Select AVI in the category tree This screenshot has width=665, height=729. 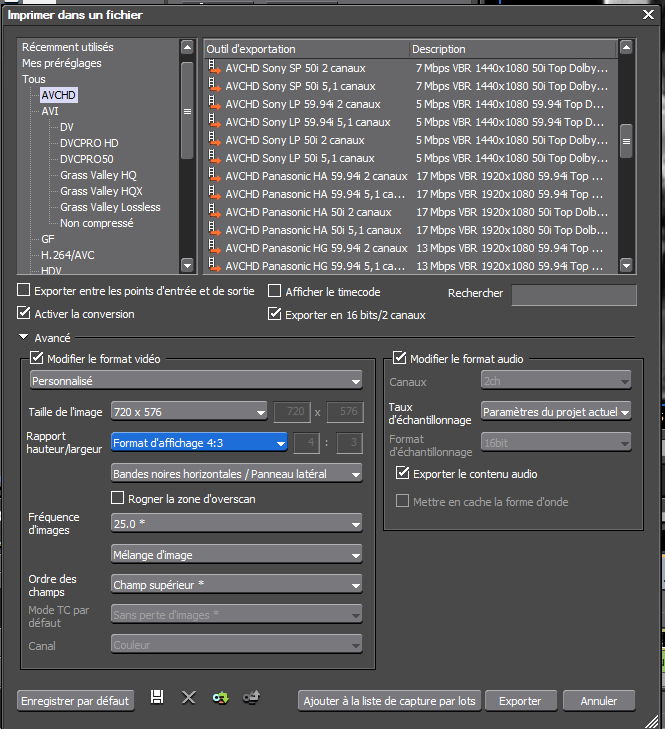pyautogui.click(x=50, y=111)
